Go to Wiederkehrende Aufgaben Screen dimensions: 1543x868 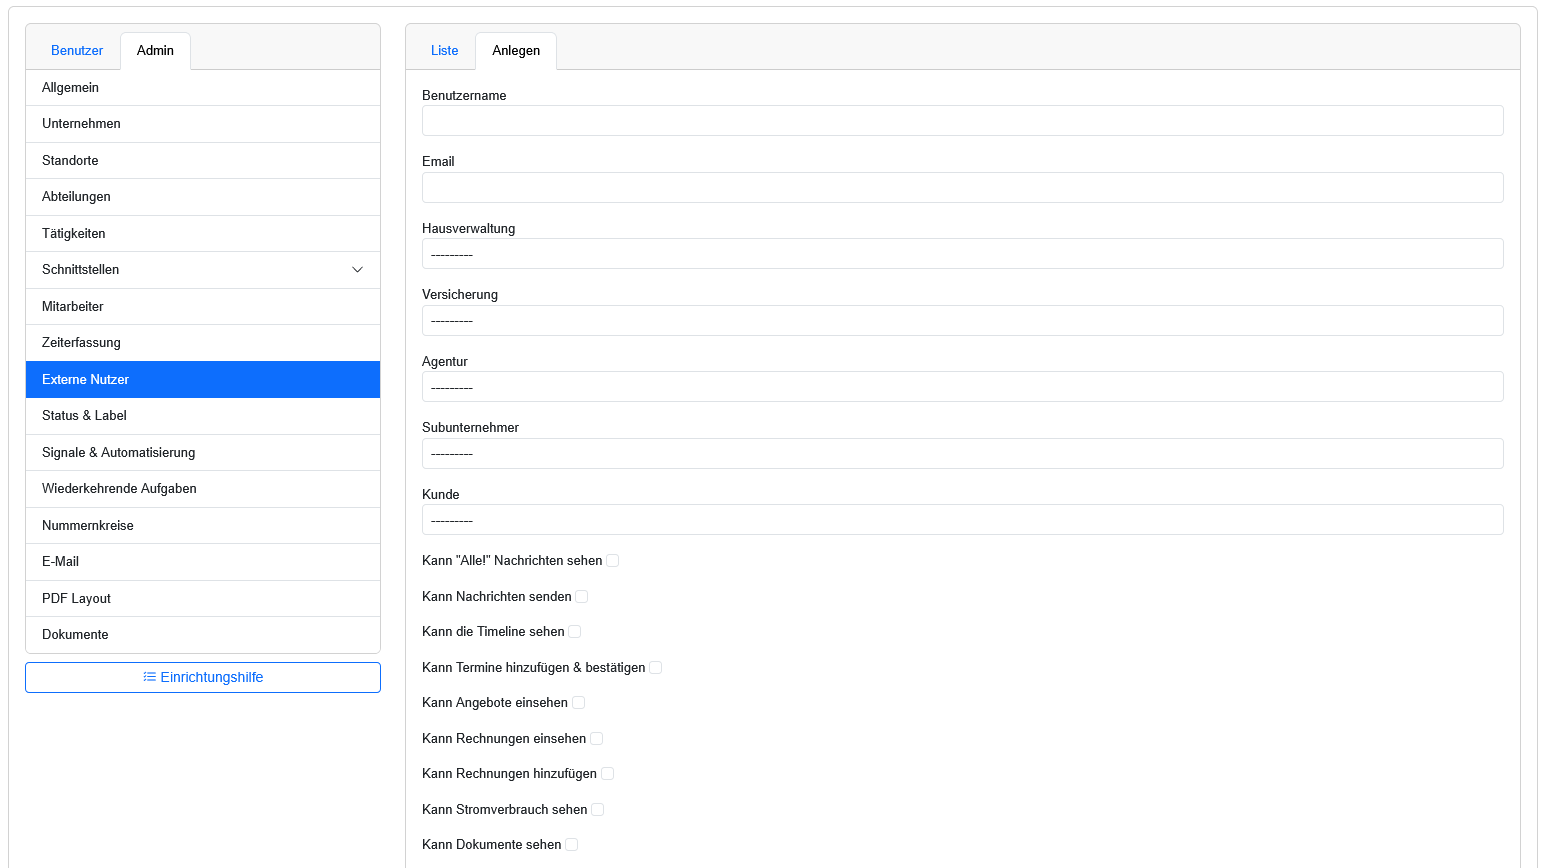tap(203, 489)
